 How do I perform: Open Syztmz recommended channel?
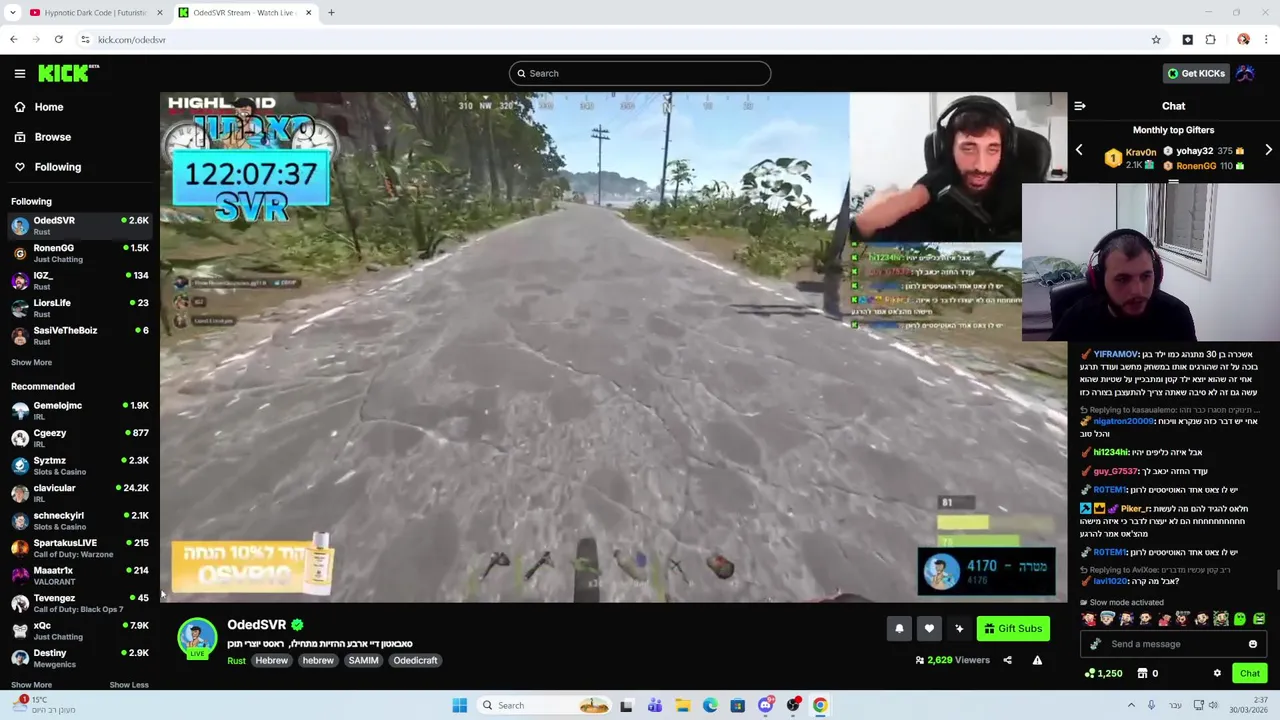pos(80,466)
